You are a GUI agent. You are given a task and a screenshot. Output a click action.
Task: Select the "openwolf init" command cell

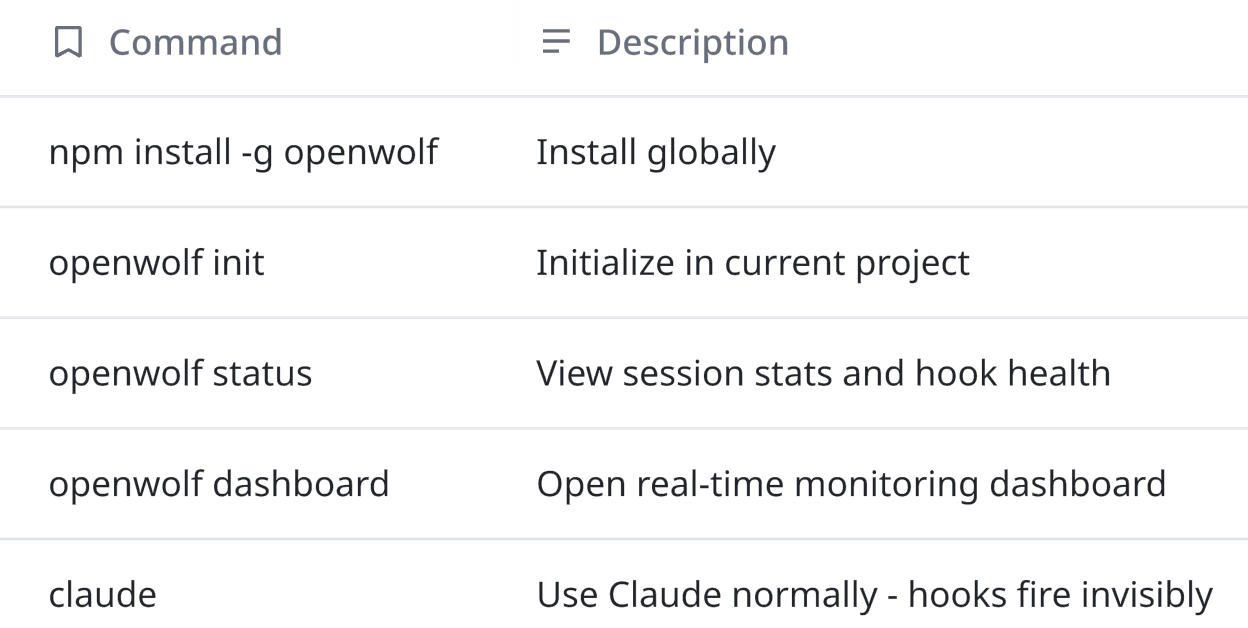point(156,263)
